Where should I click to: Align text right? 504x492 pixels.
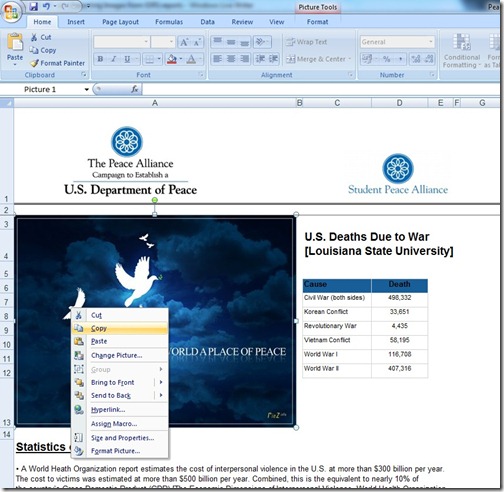244,59
